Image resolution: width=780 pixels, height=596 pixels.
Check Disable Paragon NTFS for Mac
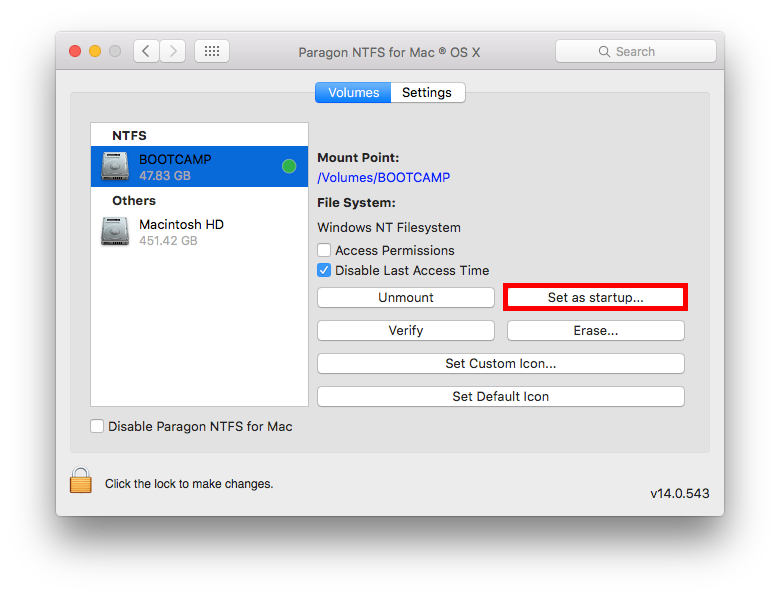97,426
